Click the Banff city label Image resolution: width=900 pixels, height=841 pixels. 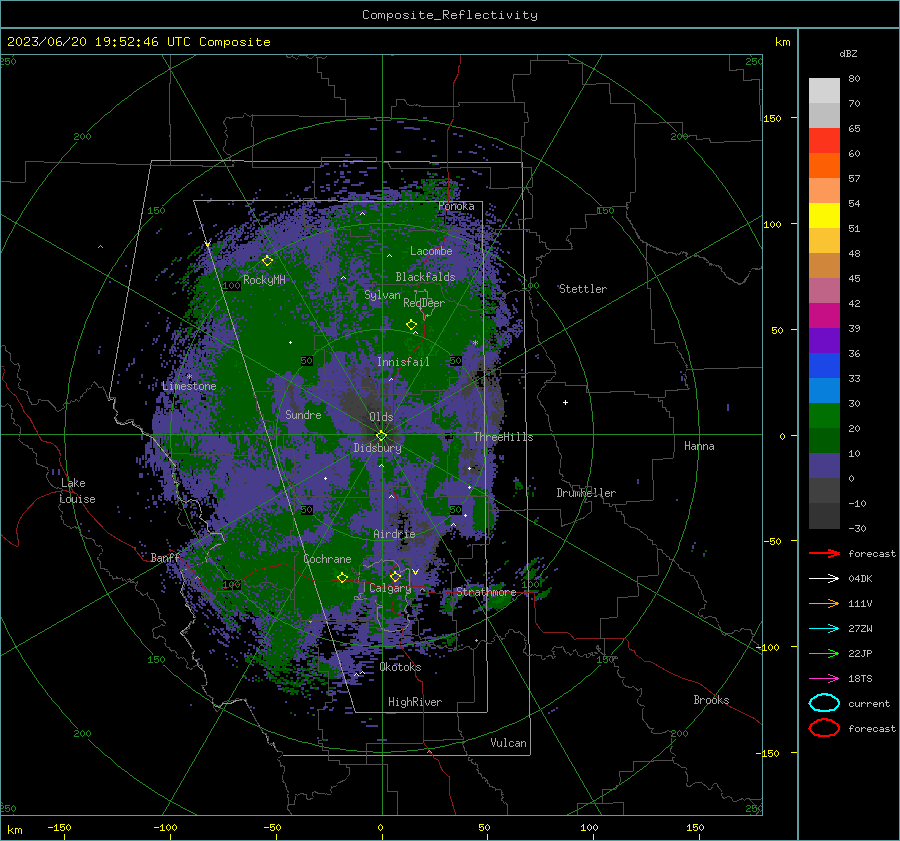(x=165, y=557)
